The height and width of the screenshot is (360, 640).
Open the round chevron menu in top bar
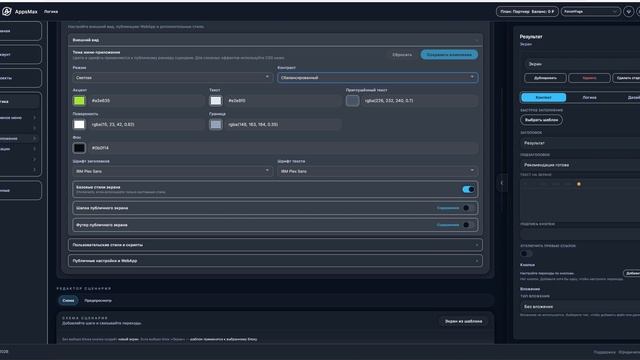[628, 11]
